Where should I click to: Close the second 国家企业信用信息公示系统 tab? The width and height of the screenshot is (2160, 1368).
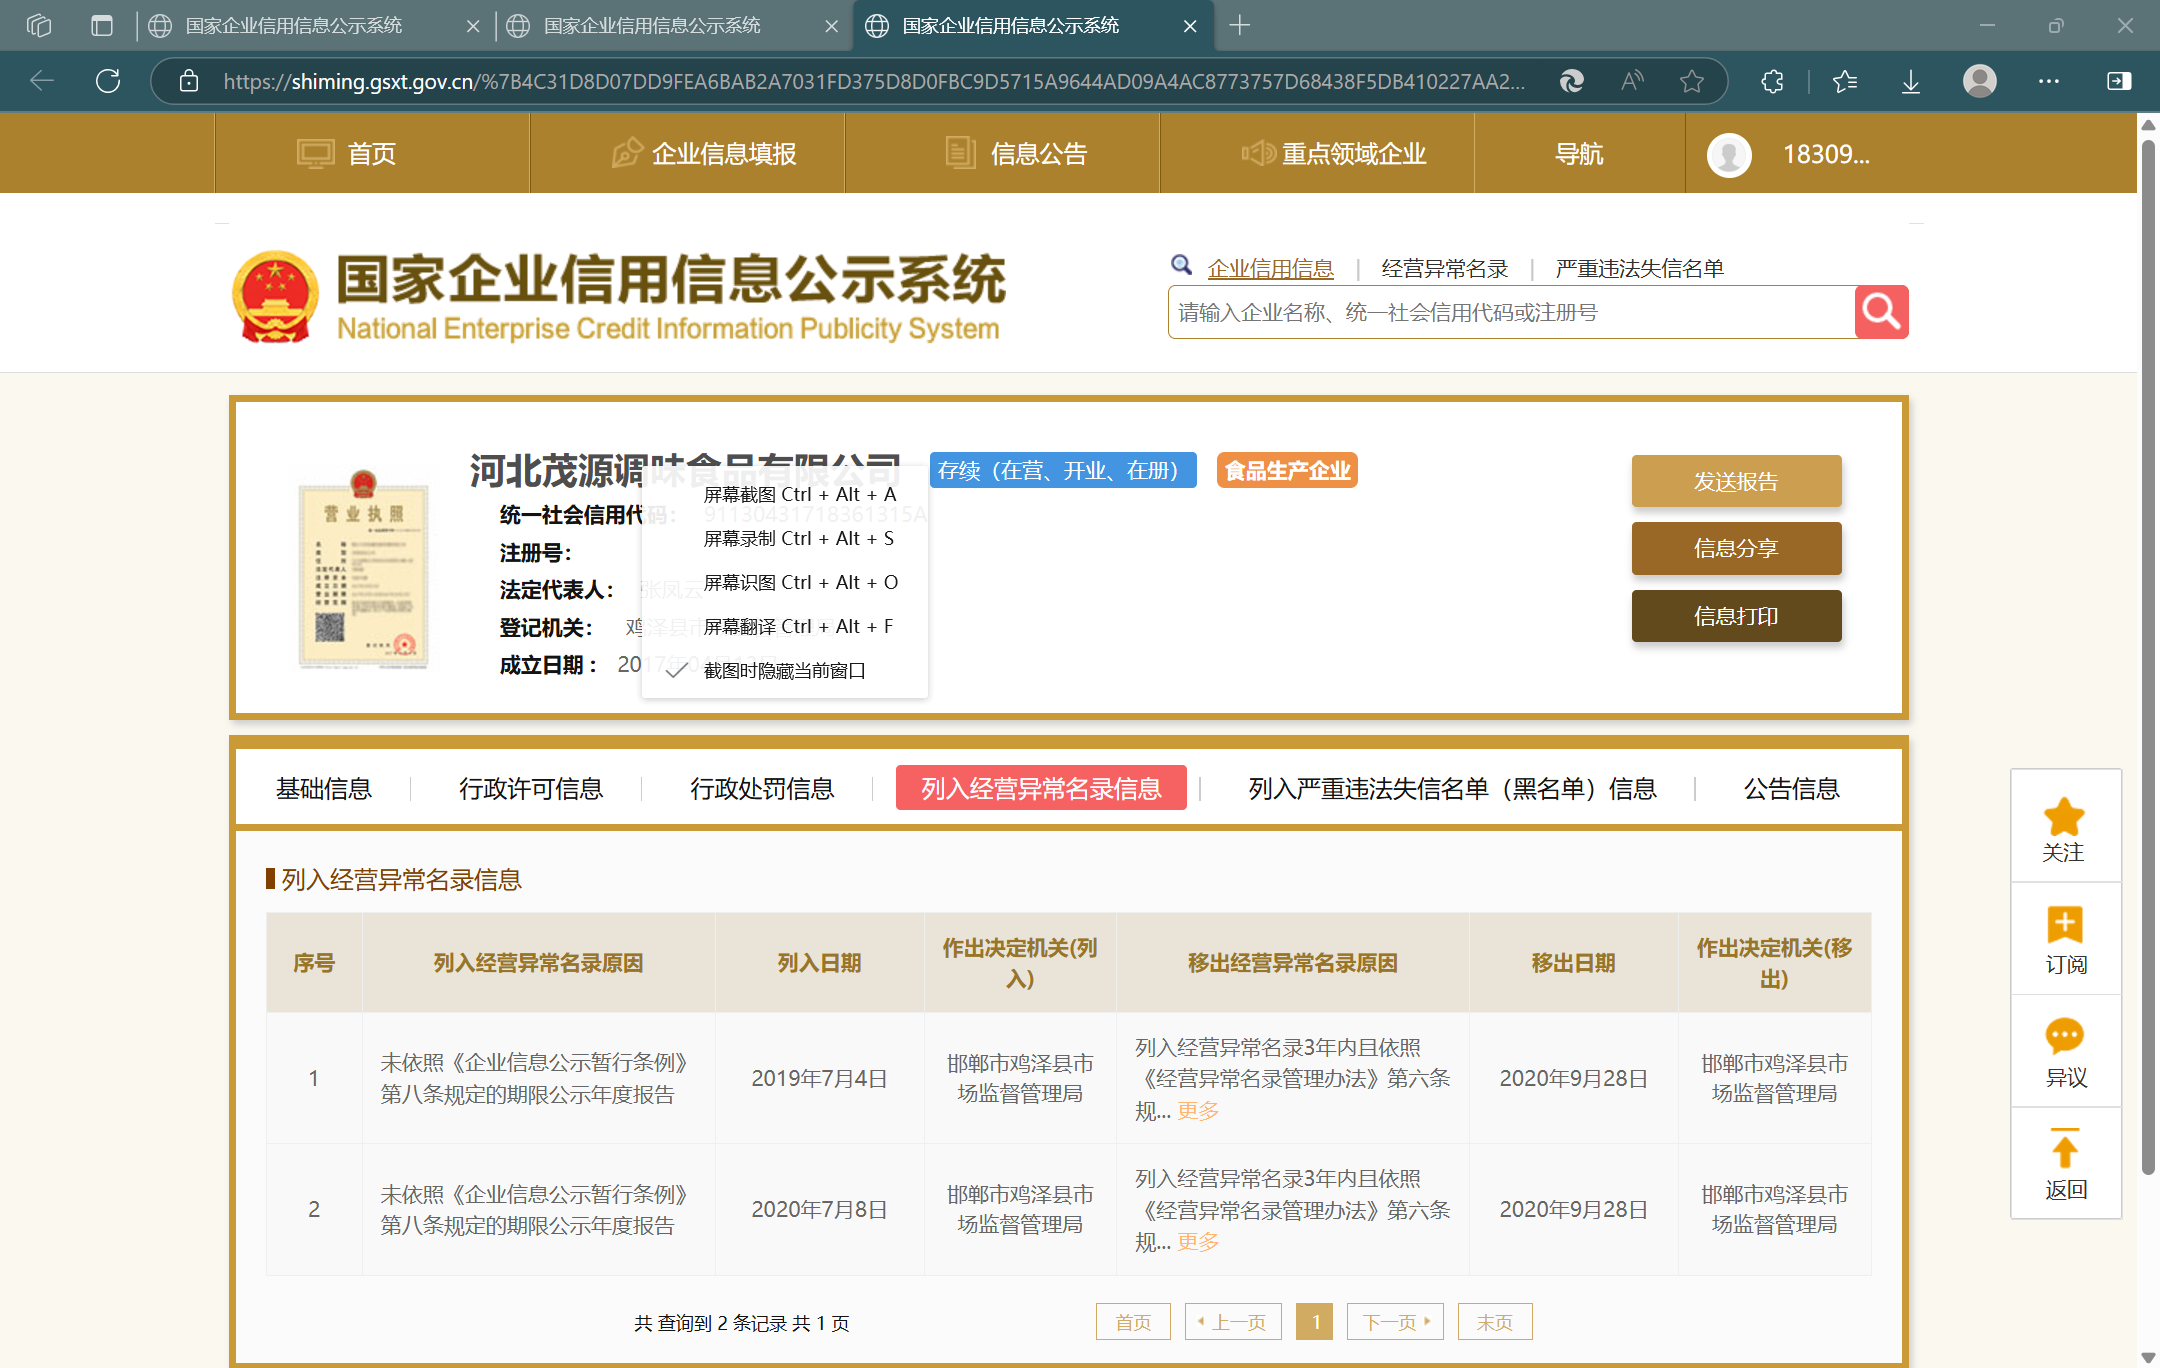(x=831, y=26)
